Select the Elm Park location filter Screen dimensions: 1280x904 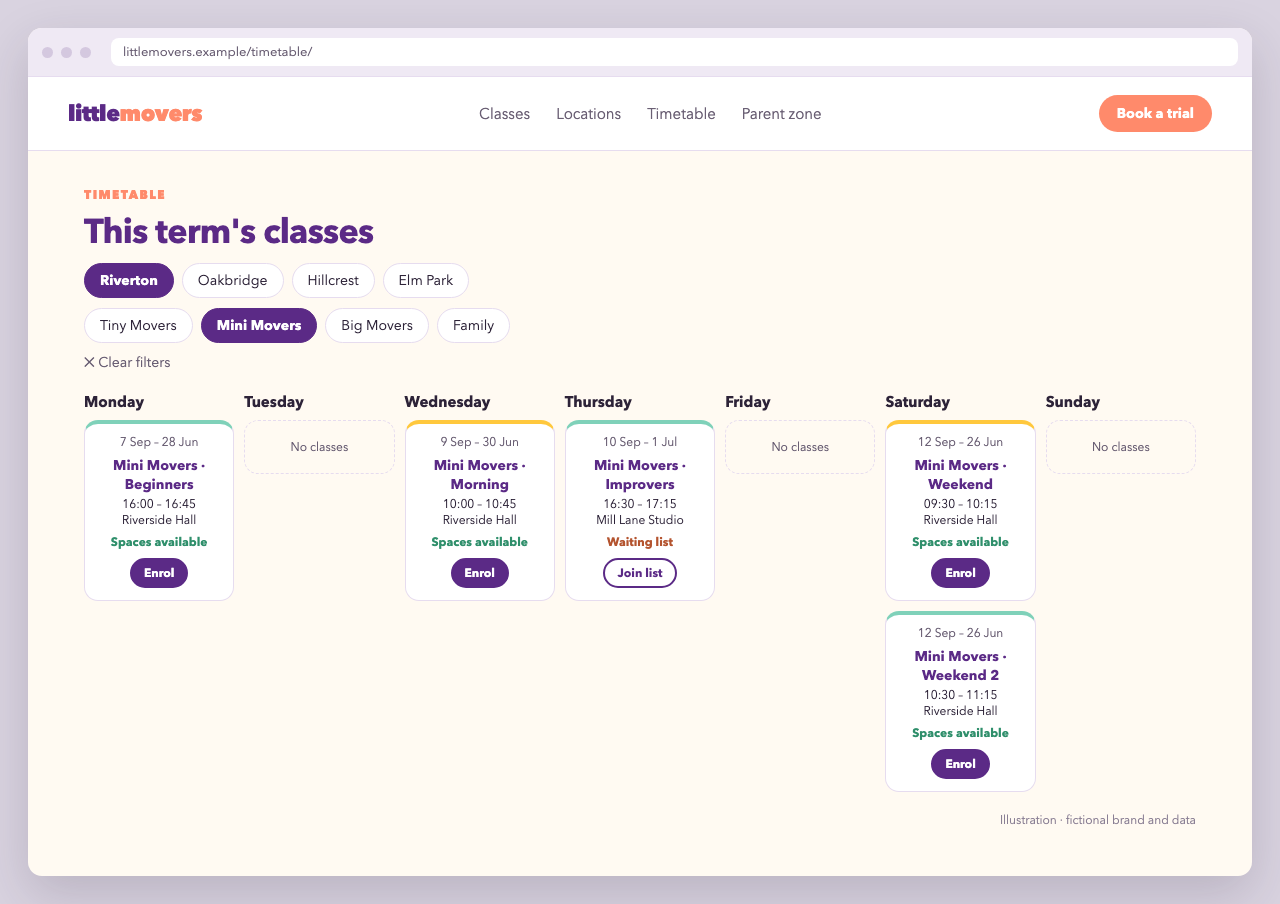(x=426, y=280)
